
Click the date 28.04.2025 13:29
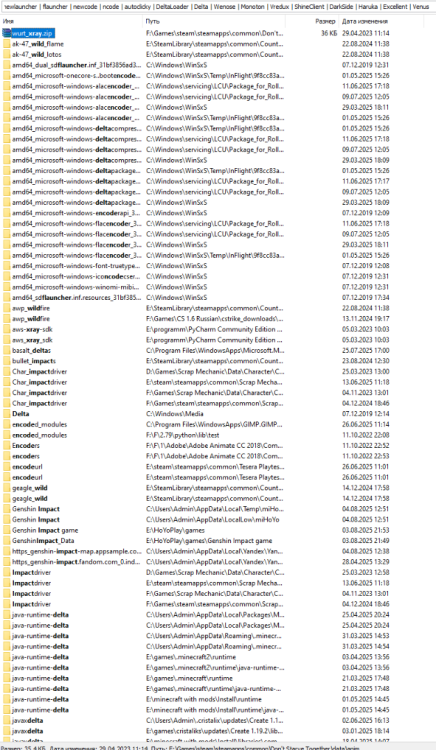366,562
